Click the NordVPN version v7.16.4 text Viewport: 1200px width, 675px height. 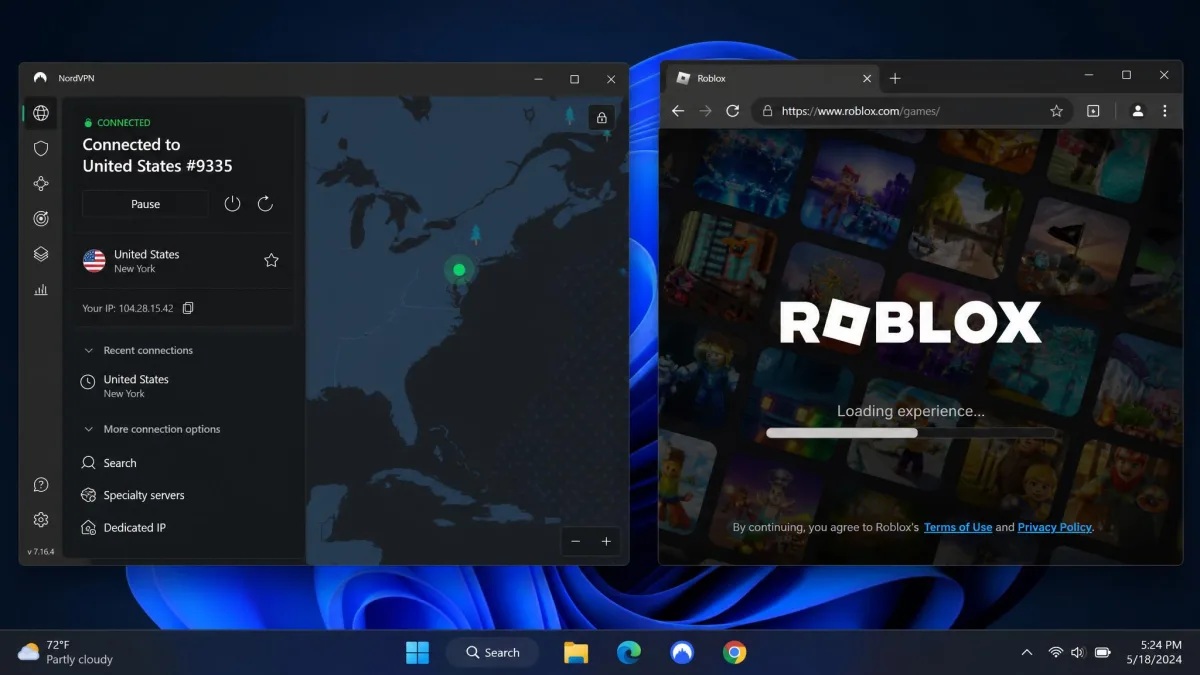41,552
